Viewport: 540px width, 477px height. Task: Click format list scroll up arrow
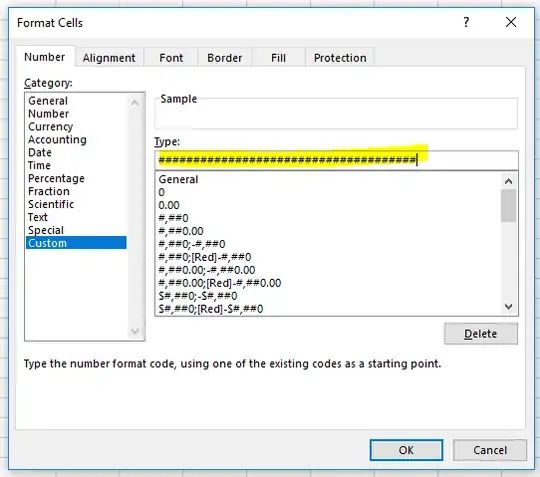pos(509,181)
